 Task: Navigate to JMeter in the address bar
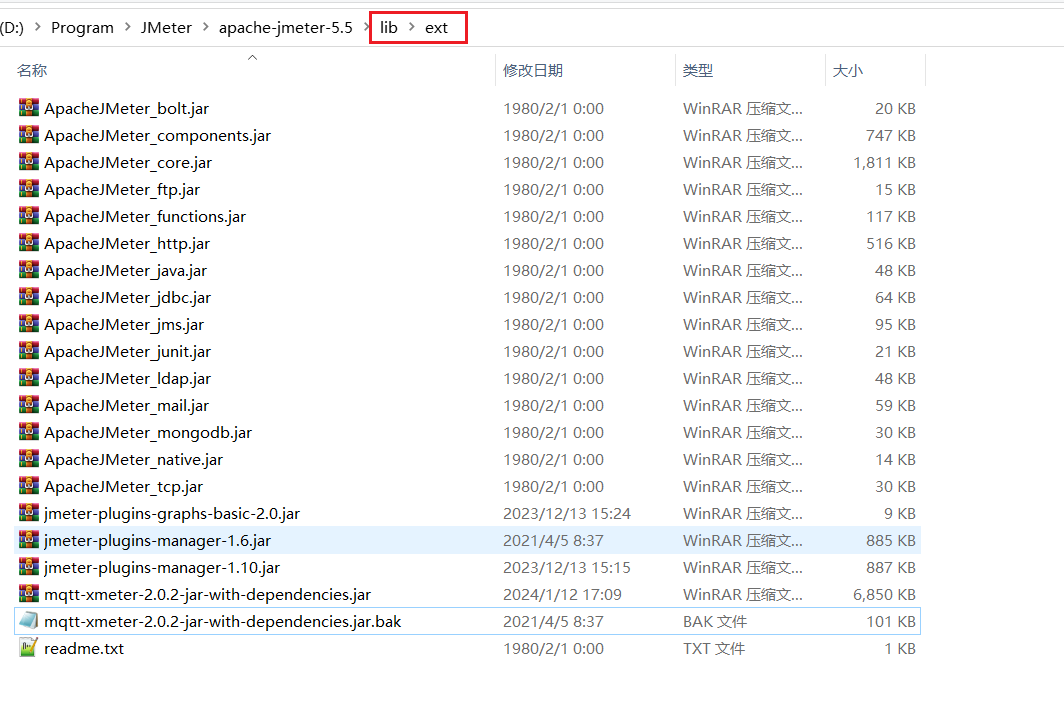[166, 28]
